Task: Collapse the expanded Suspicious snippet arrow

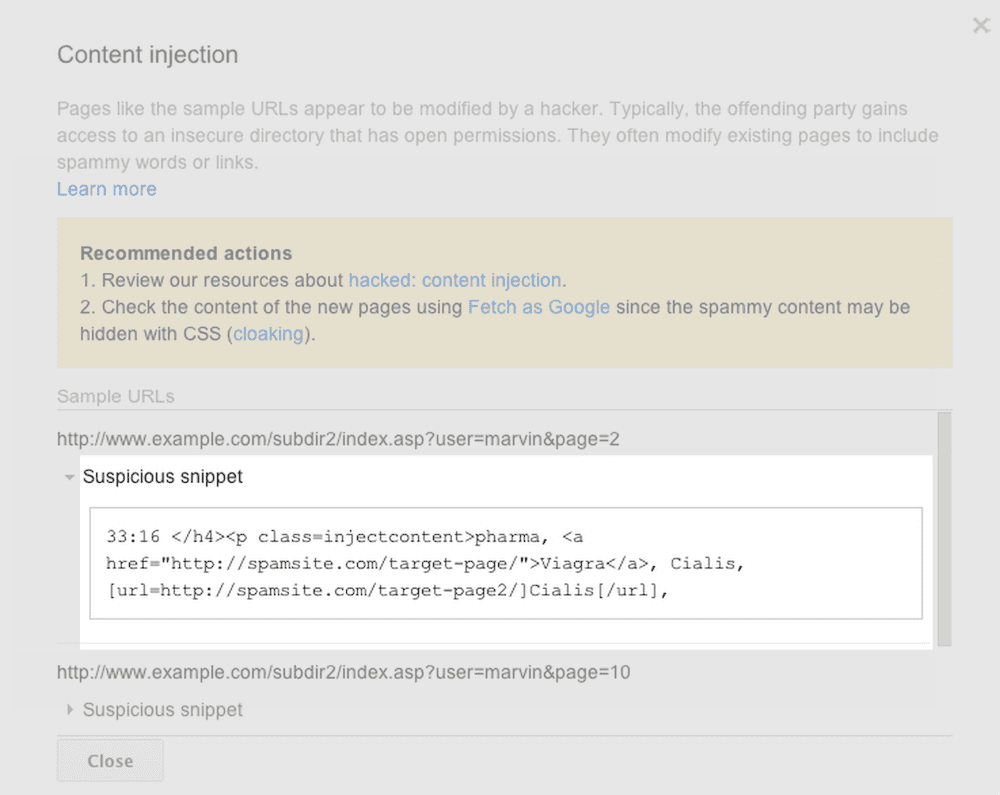Action: click(x=69, y=478)
